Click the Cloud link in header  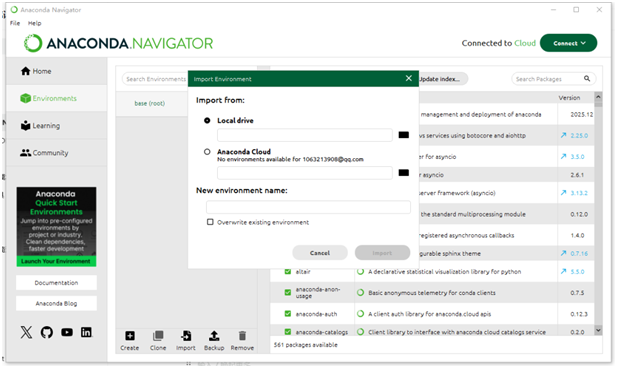[x=525, y=43]
